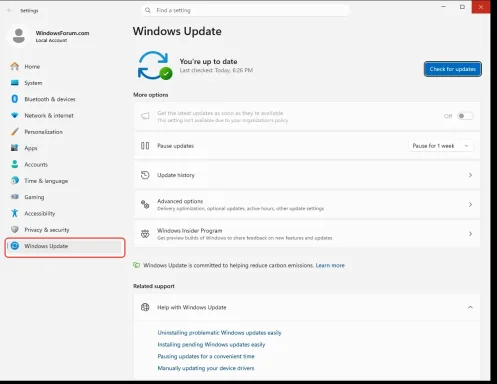Click the search magnifier icon

148,10
